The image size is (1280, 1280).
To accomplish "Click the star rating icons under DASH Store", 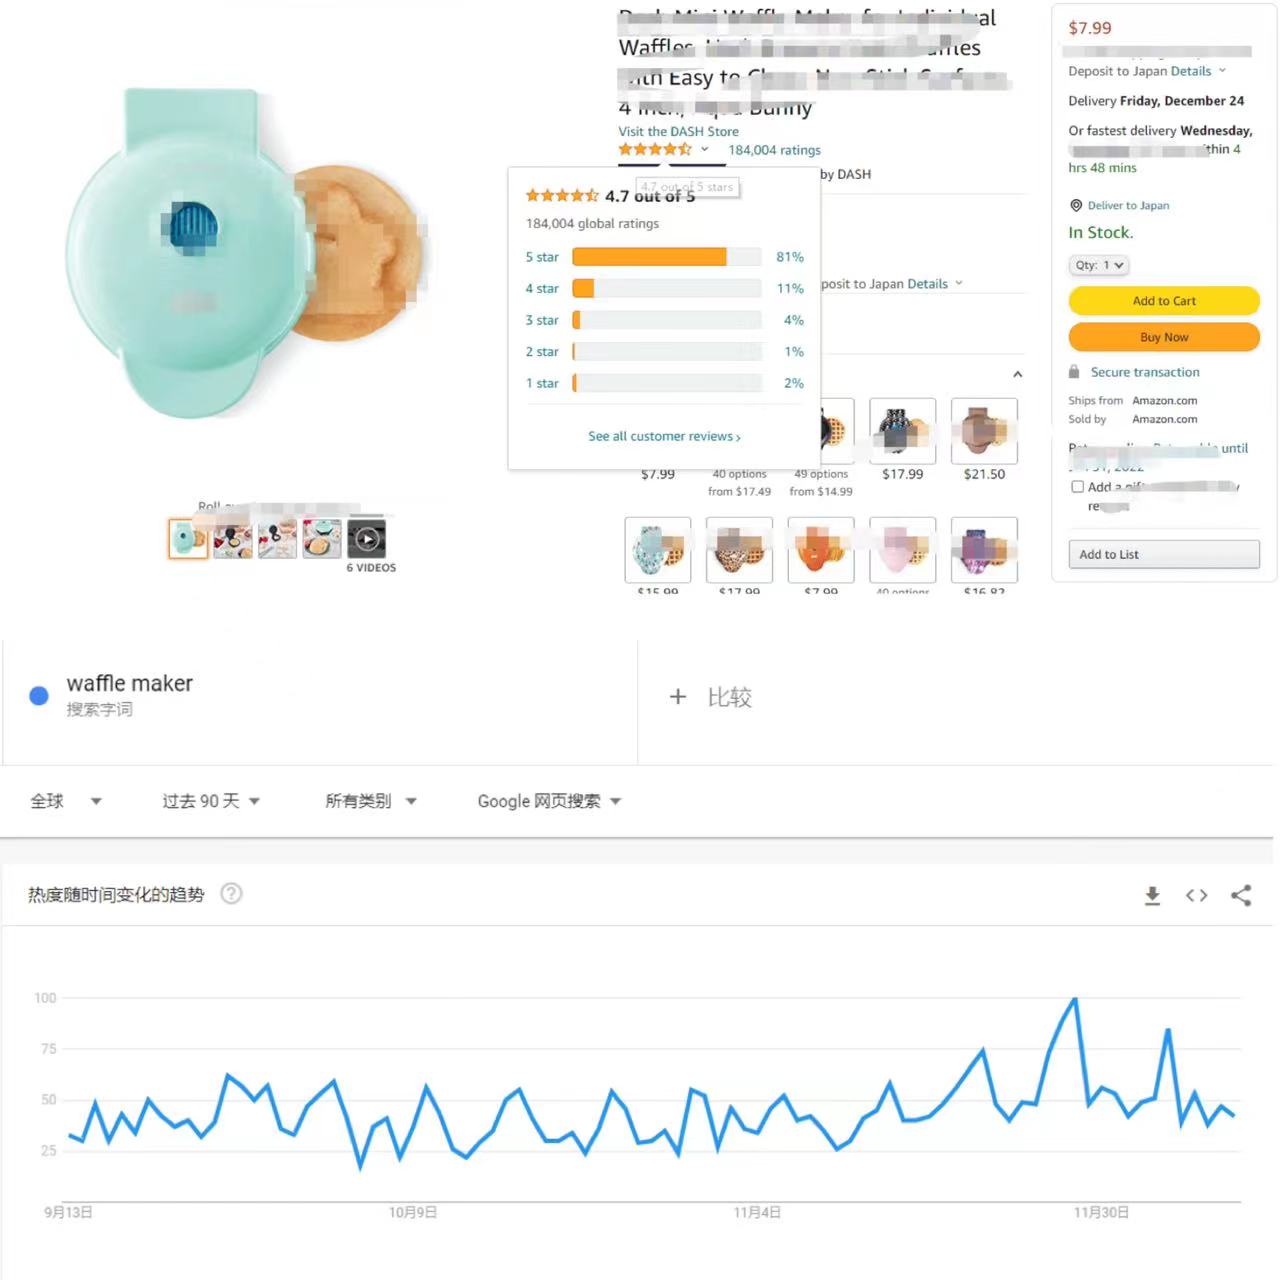I will tap(655, 149).
